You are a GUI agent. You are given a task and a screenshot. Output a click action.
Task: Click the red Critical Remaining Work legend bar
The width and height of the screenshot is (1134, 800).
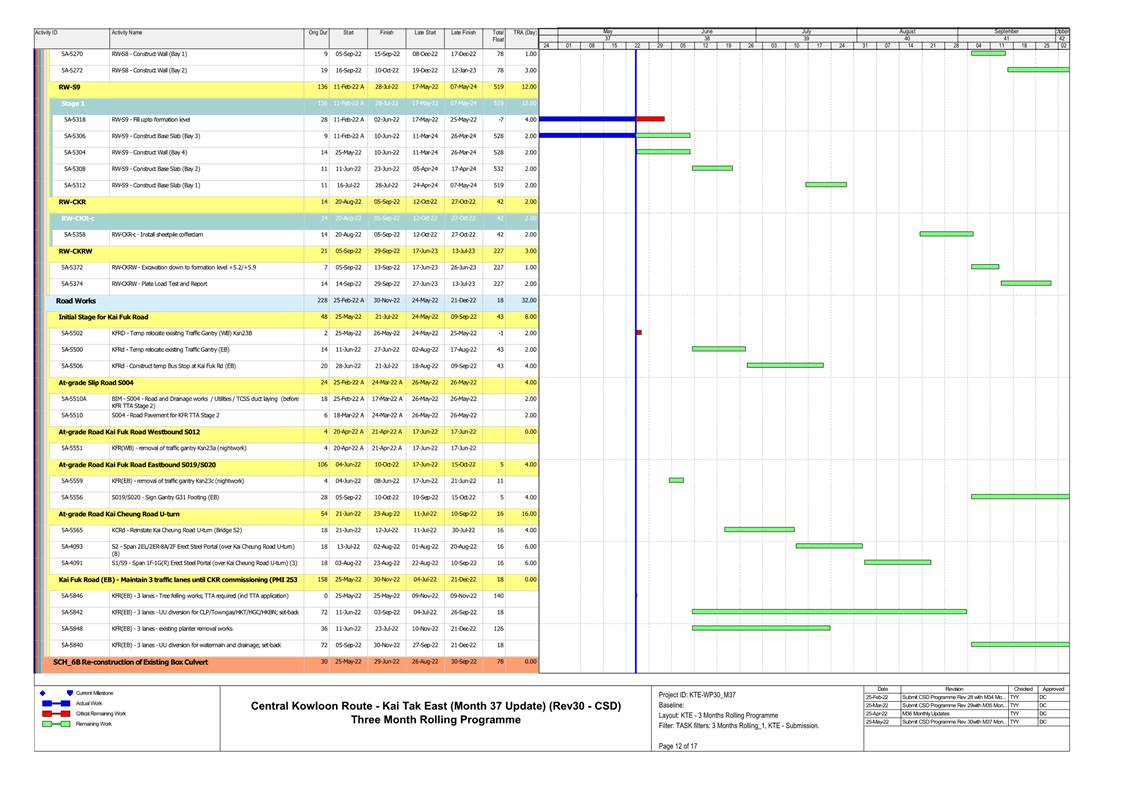click(54, 713)
